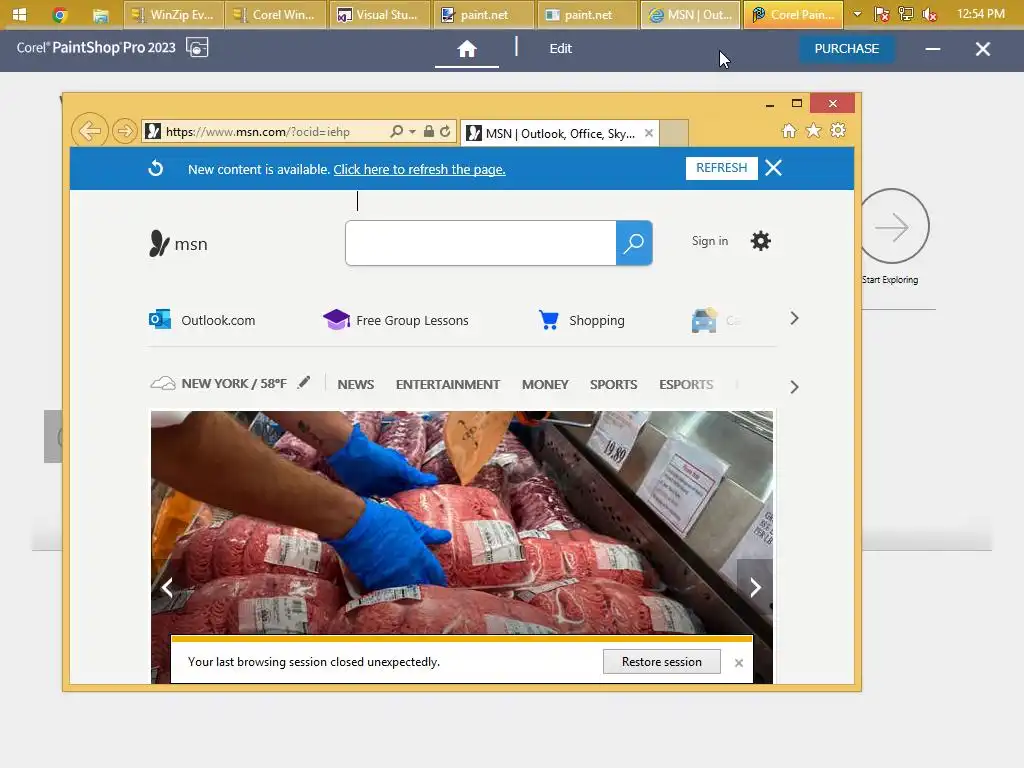This screenshot has height=768, width=1024.
Task: Select the MSN | Outlook, Office browser tab
Action: pos(560,133)
